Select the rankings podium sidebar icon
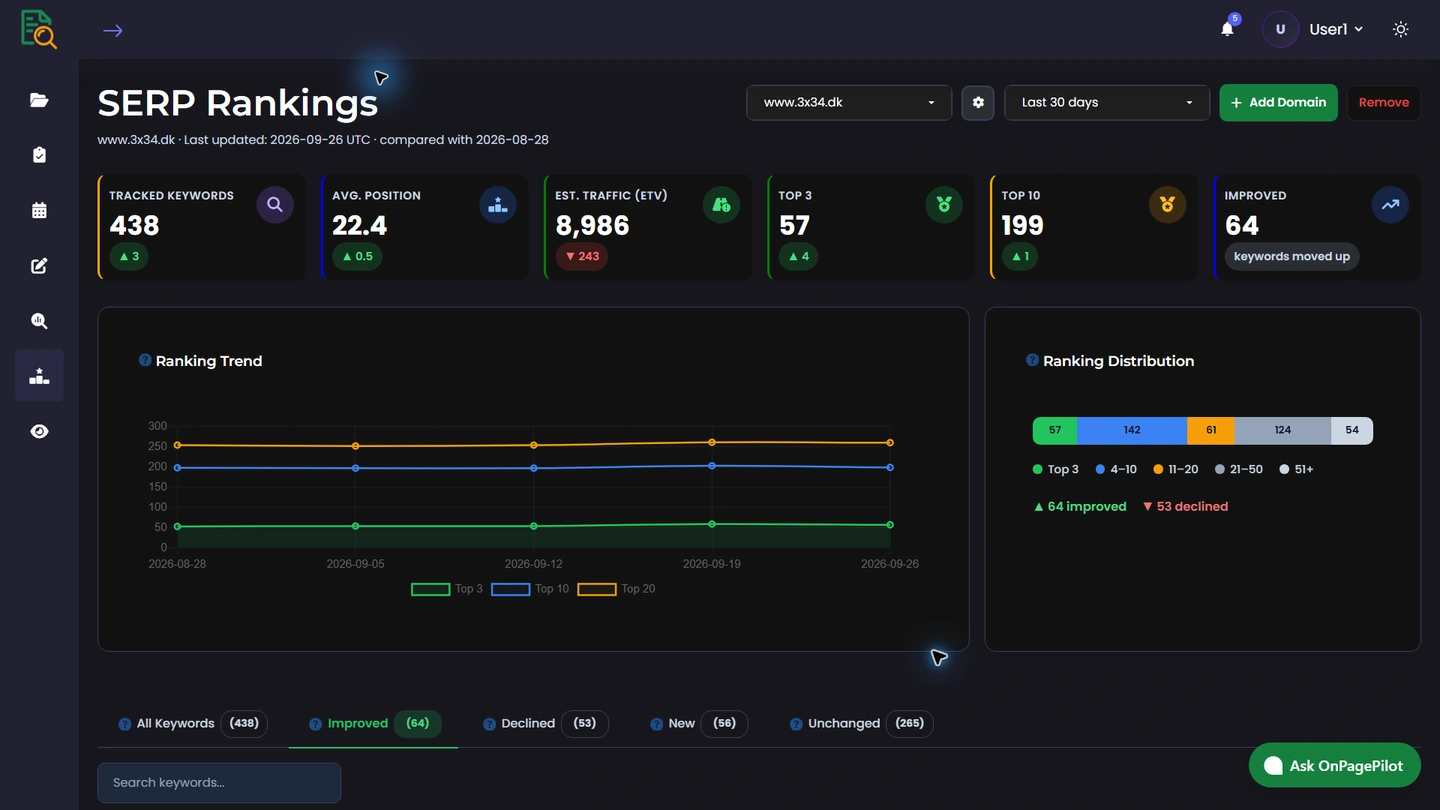This screenshot has height=810, width=1440. [39, 376]
